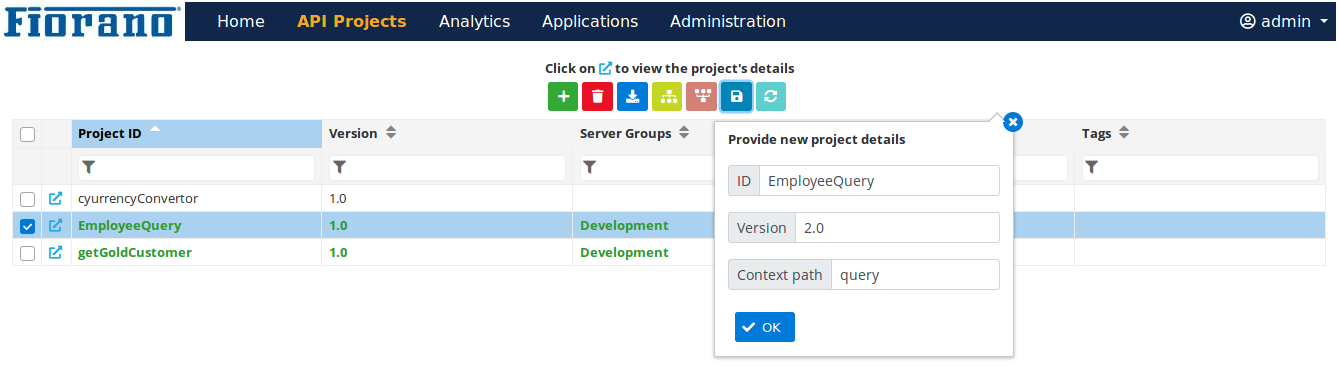Image resolution: width=1338 pixels, height=387 pixels.
Task: Click the salmon undeploy tree icon
Action: tap(701, 96)
